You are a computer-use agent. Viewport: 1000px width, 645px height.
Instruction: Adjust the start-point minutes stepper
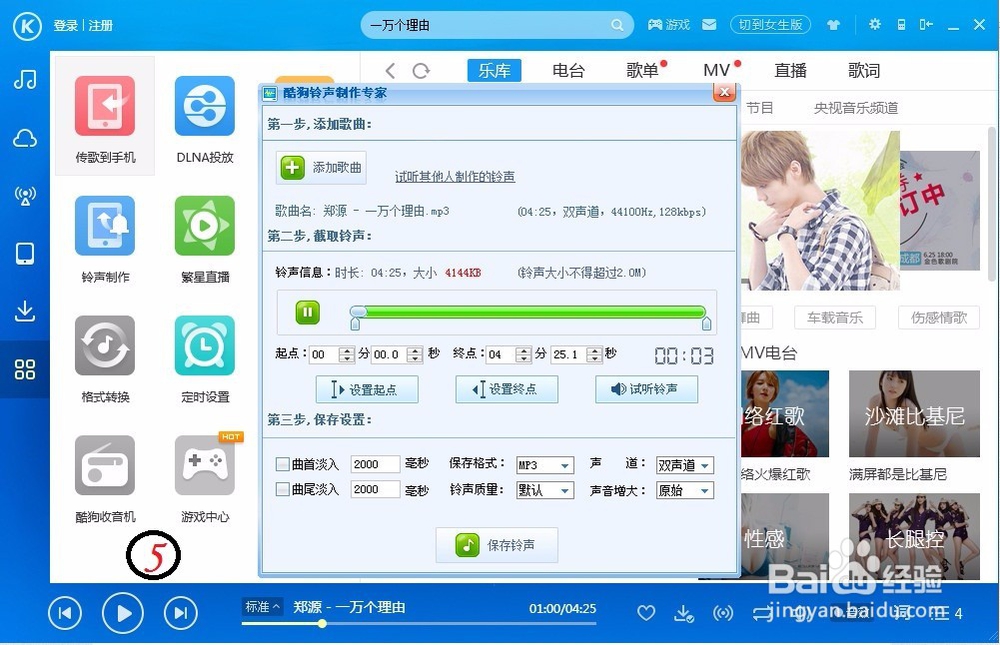point(346,354)
